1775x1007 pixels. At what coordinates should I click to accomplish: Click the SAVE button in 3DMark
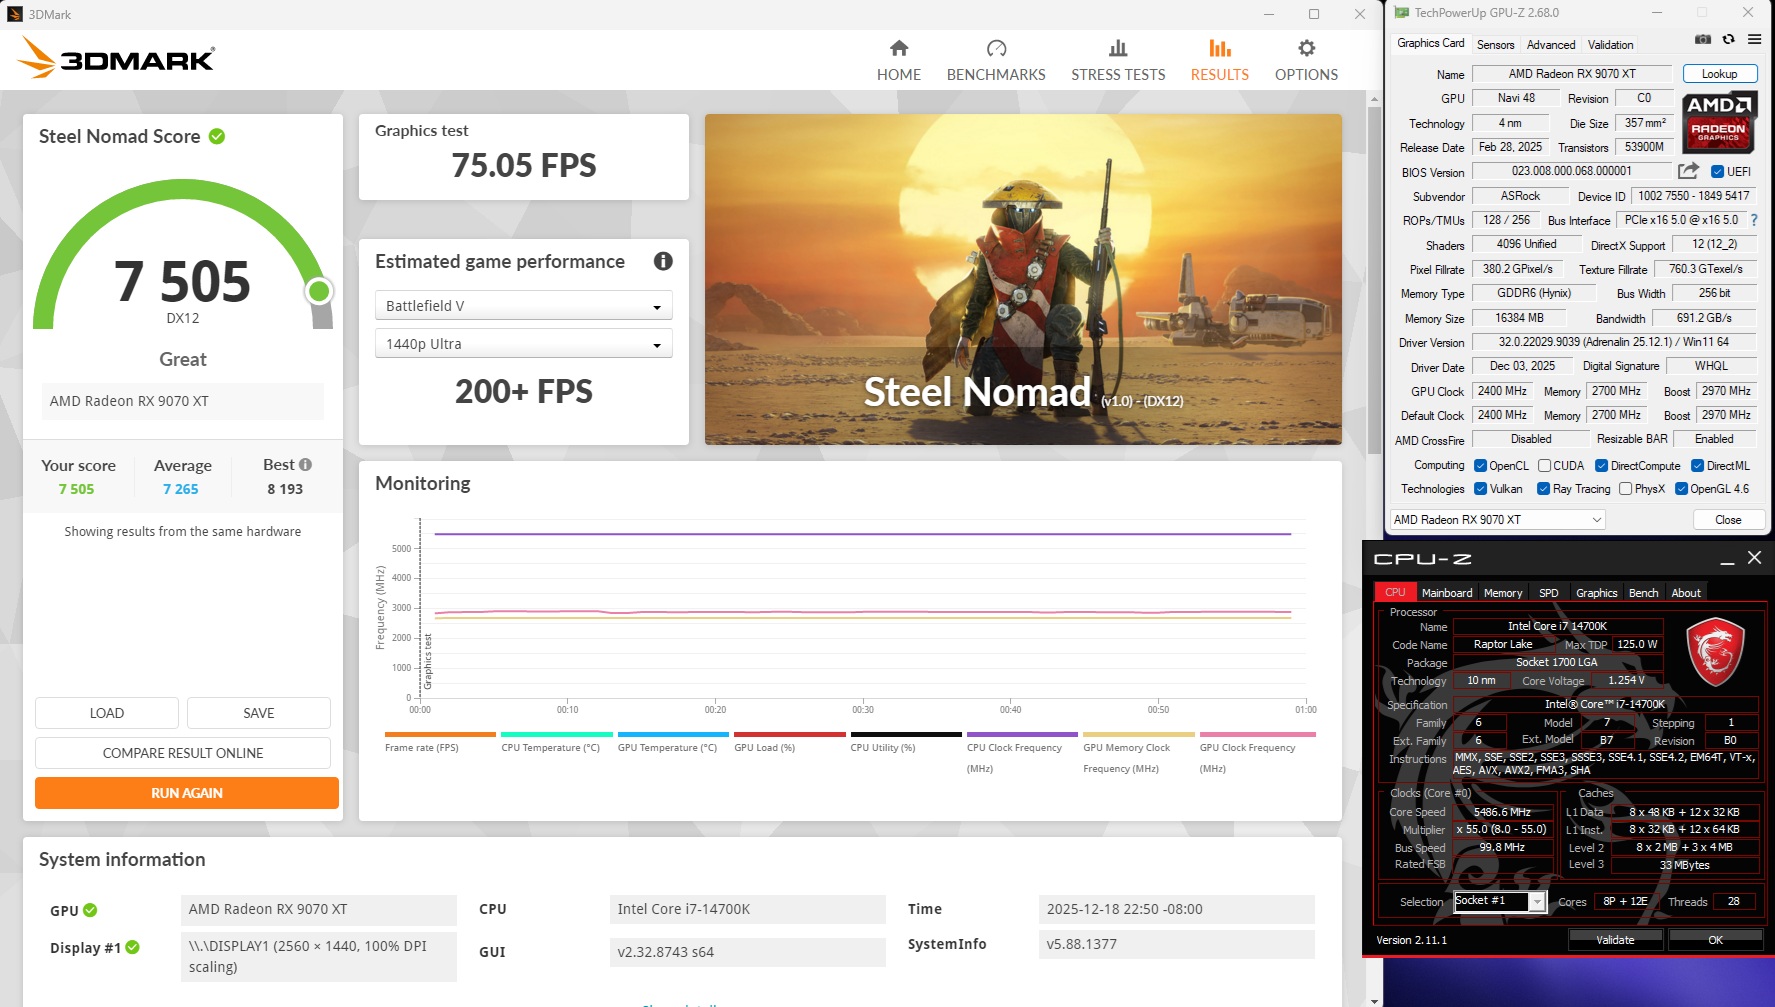(258, 713)
